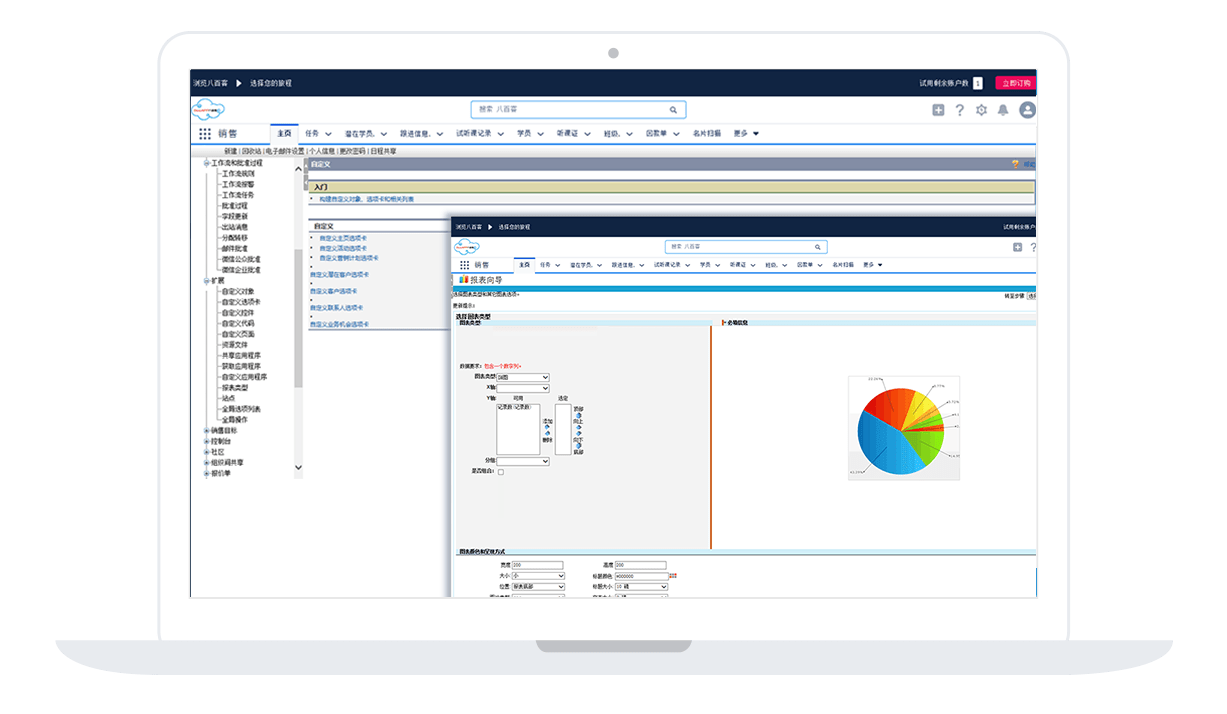Click the title color picker grid icon
This screenshot has height=714, width=1227.
673,576
